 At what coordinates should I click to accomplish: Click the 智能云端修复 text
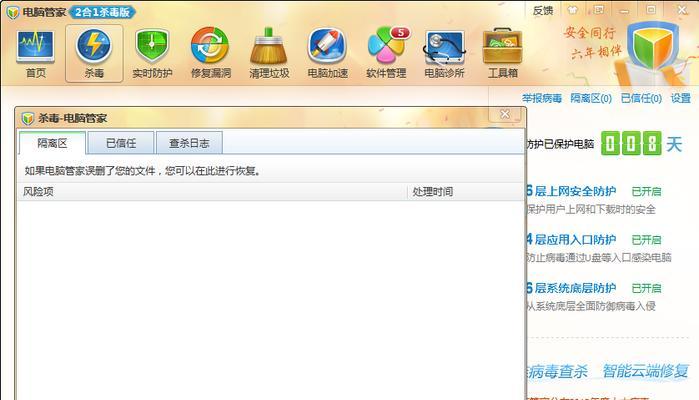pos(645,371)
